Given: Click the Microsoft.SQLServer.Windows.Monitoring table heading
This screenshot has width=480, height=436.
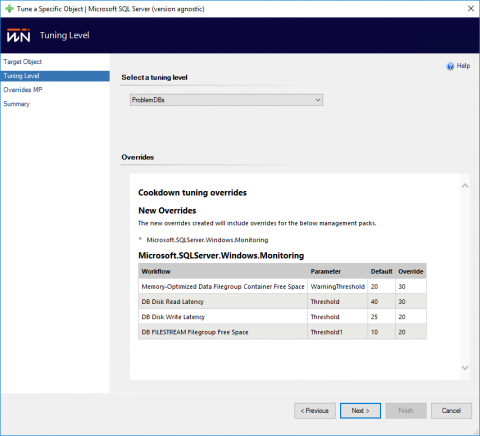Looking at the screenshot, I should [221, 256].
